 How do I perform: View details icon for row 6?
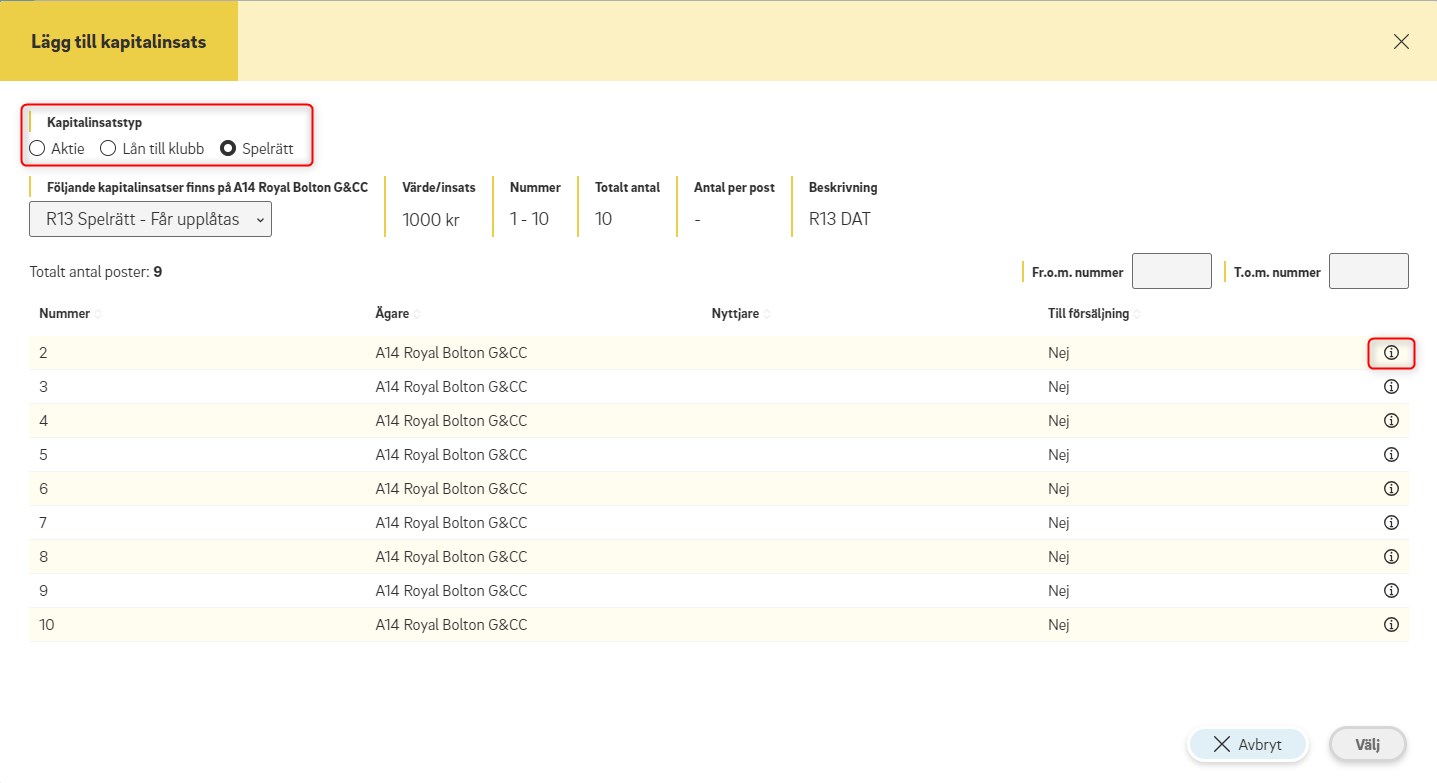(x=1390, y=489)
